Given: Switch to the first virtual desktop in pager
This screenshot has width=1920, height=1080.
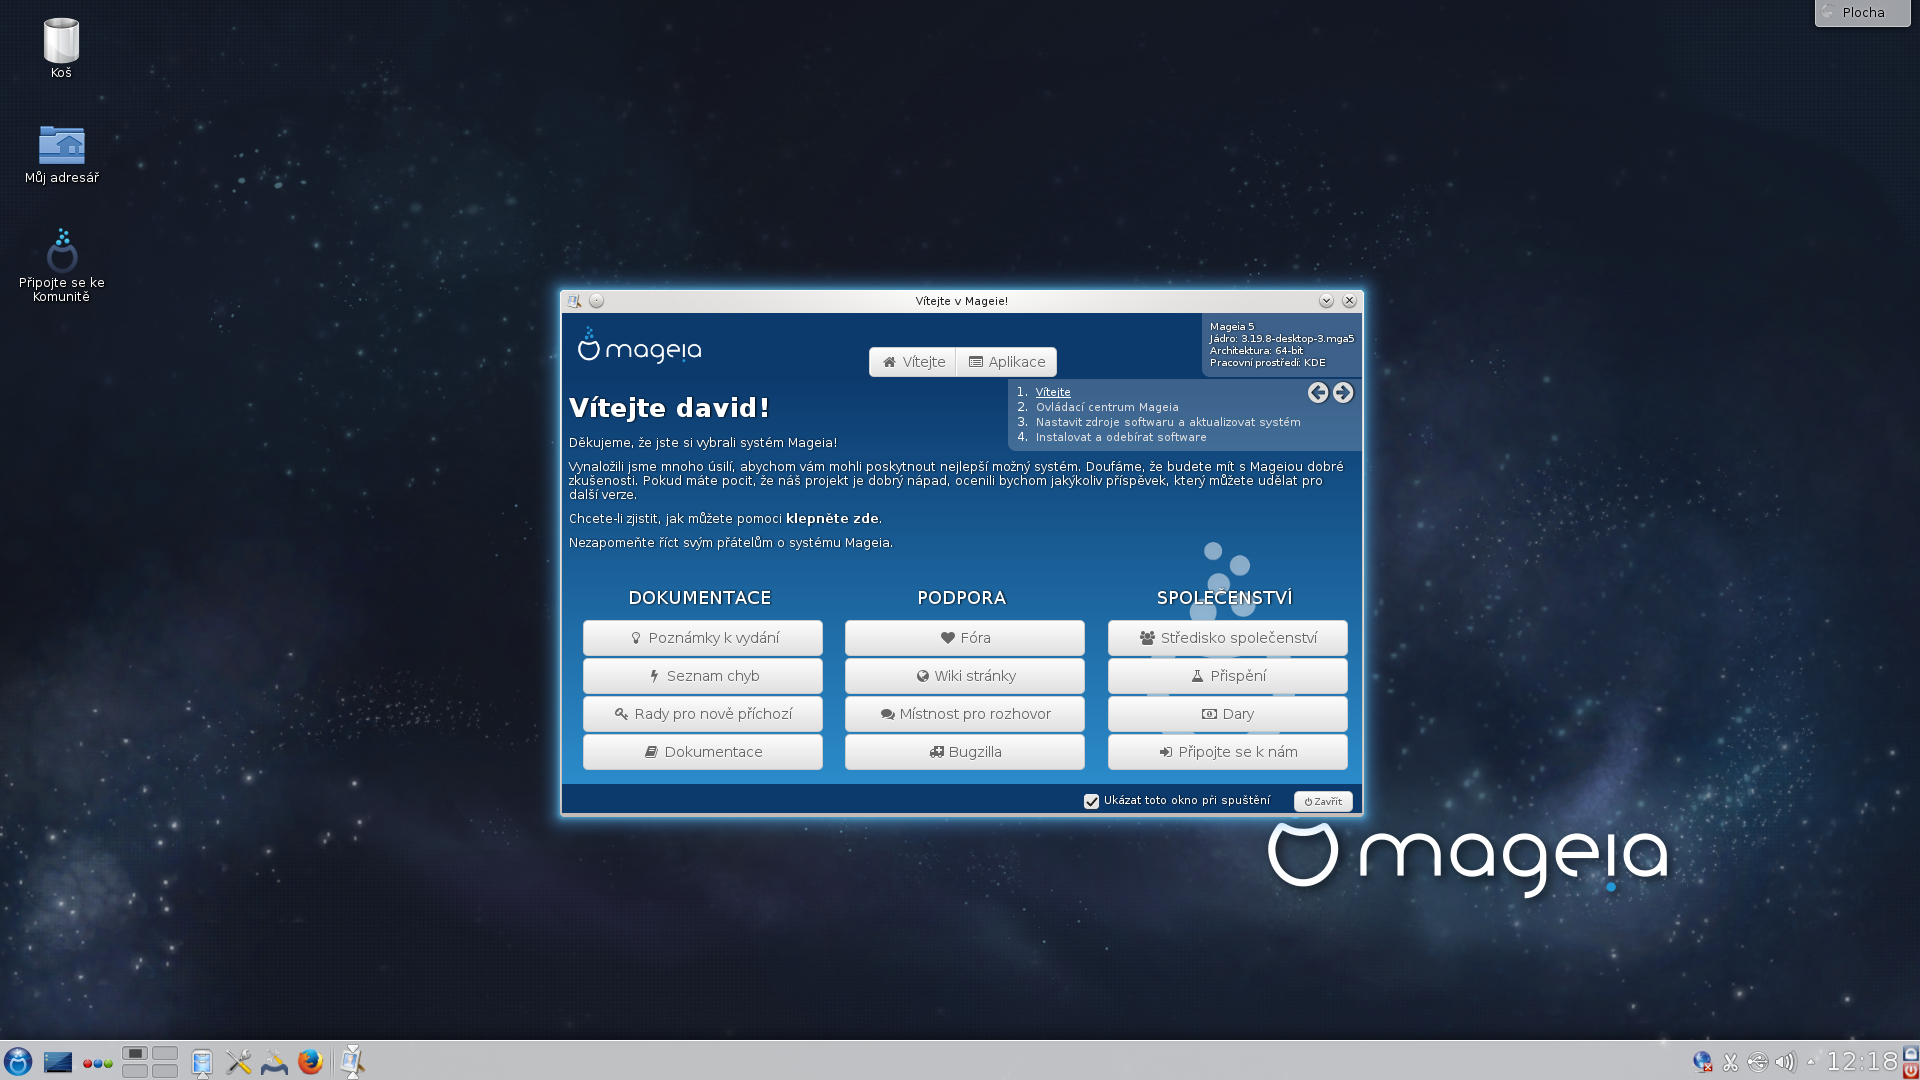Looking at the screenshot, I should pos(135,1053).
